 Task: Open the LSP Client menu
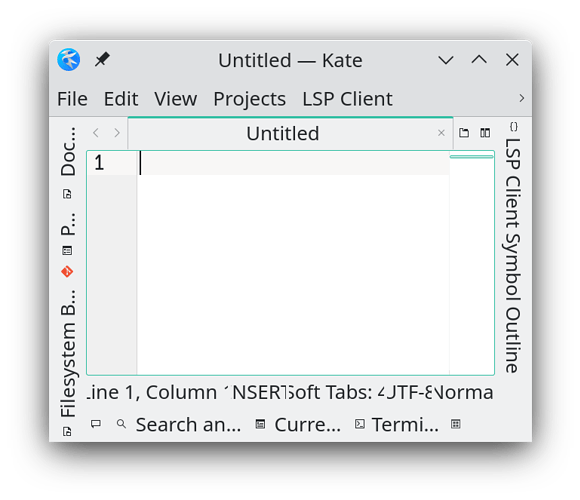[347, 99]
